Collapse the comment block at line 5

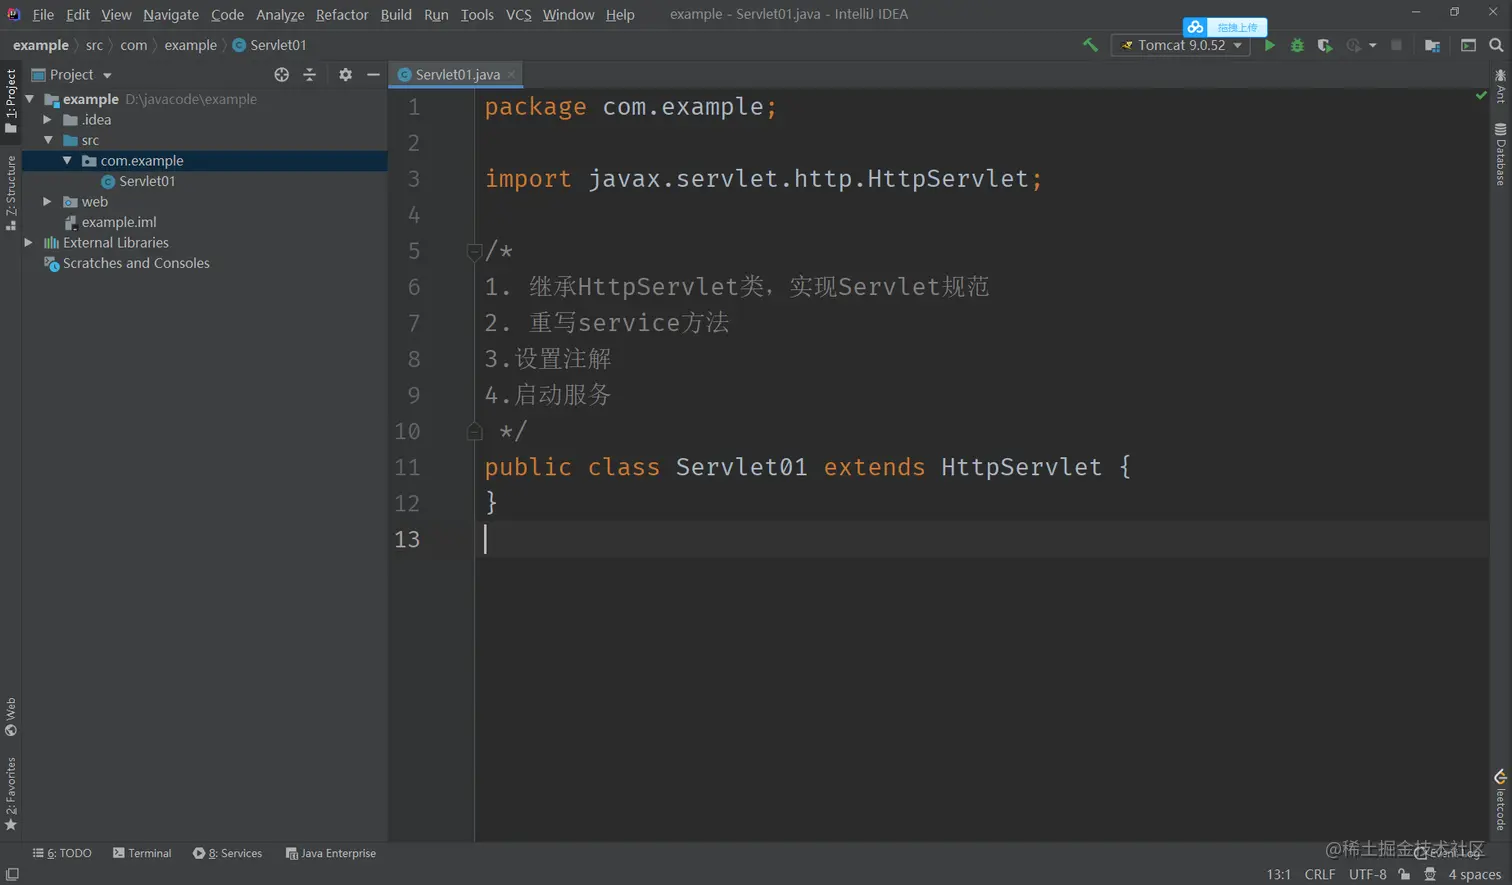(475, 251)
